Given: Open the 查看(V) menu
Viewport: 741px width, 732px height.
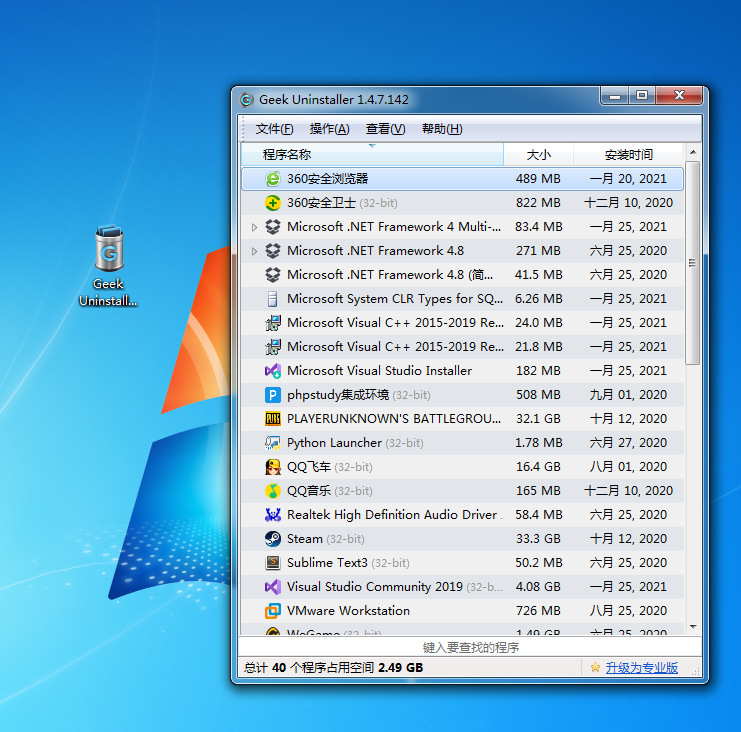Looking at the screenshot, I should point(385,129).
